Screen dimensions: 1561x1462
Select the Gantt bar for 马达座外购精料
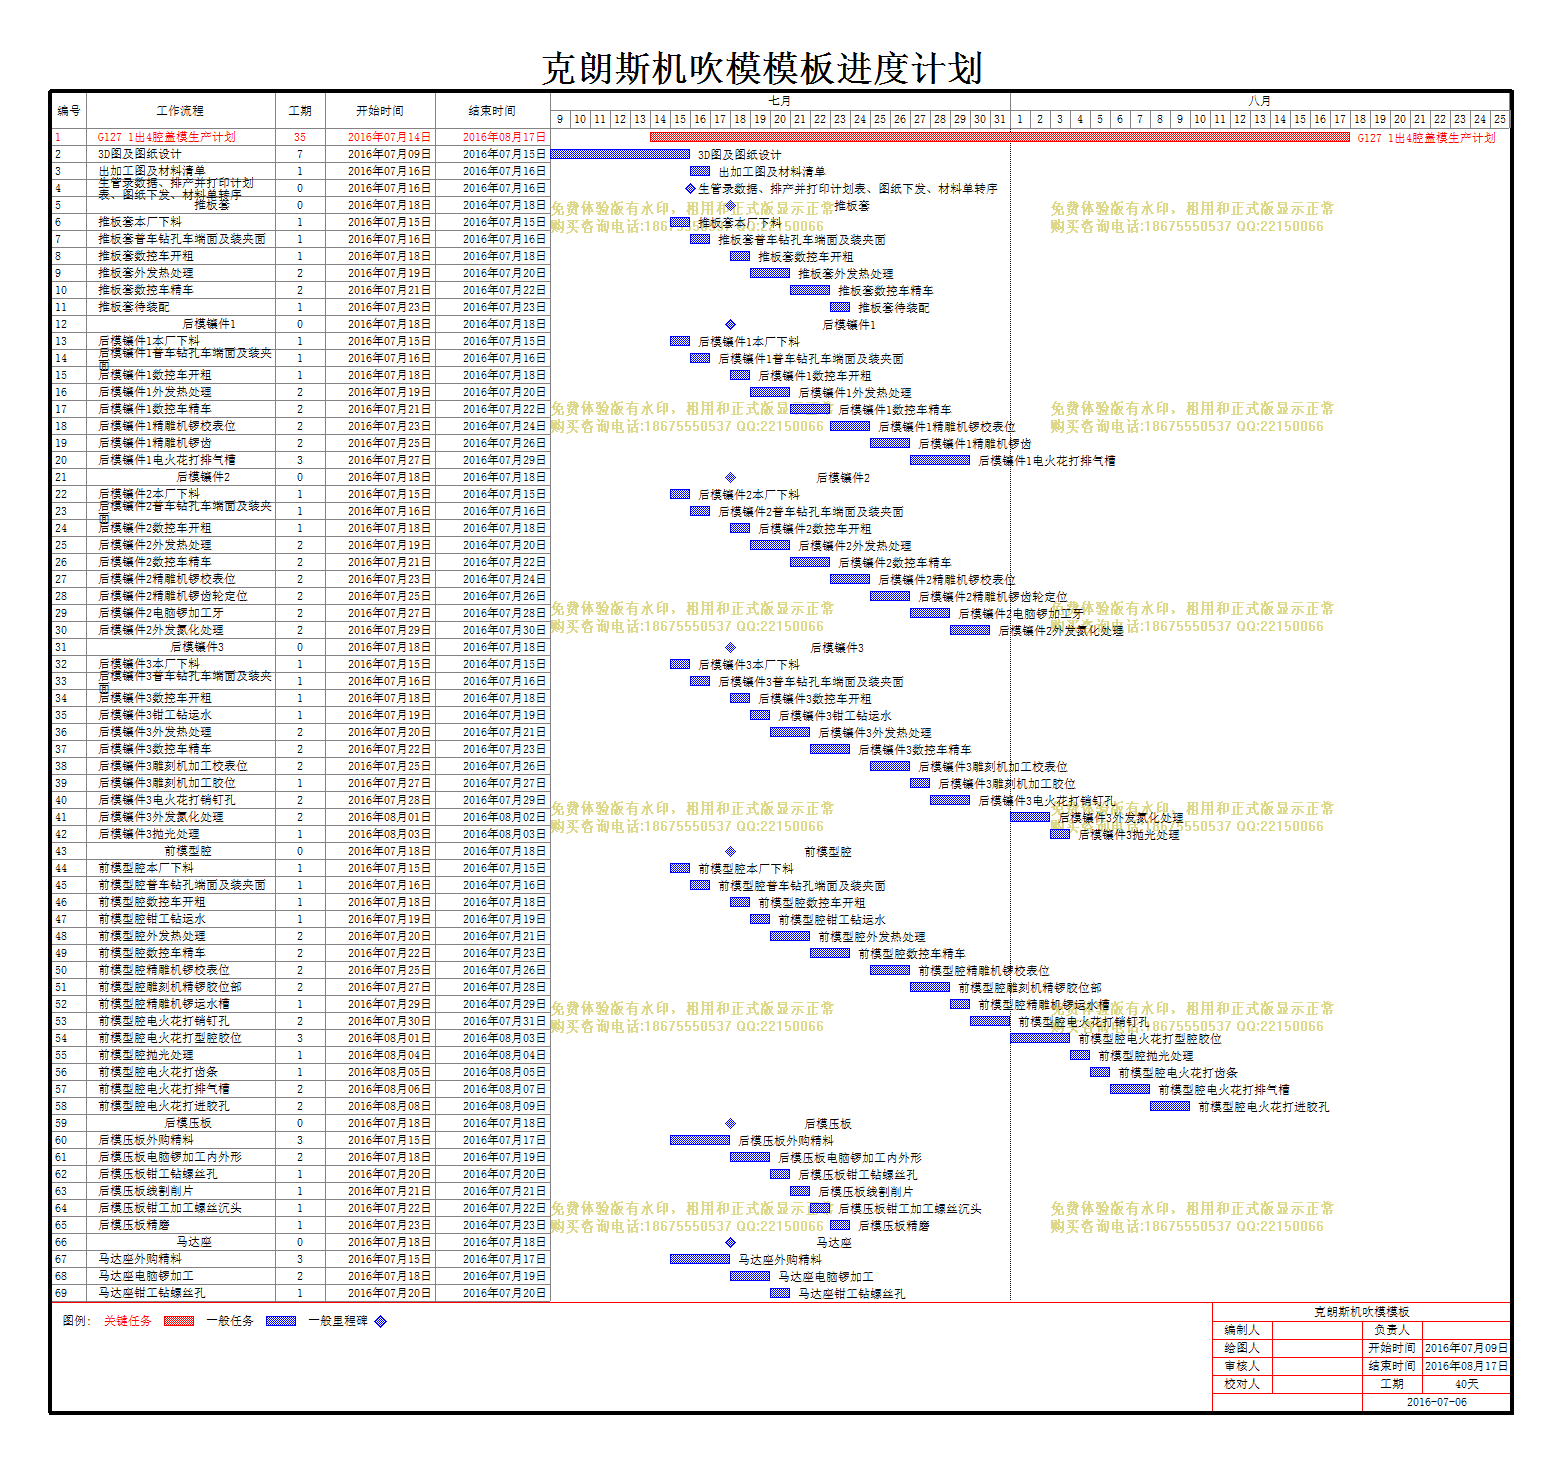[x=700, y=1259]
